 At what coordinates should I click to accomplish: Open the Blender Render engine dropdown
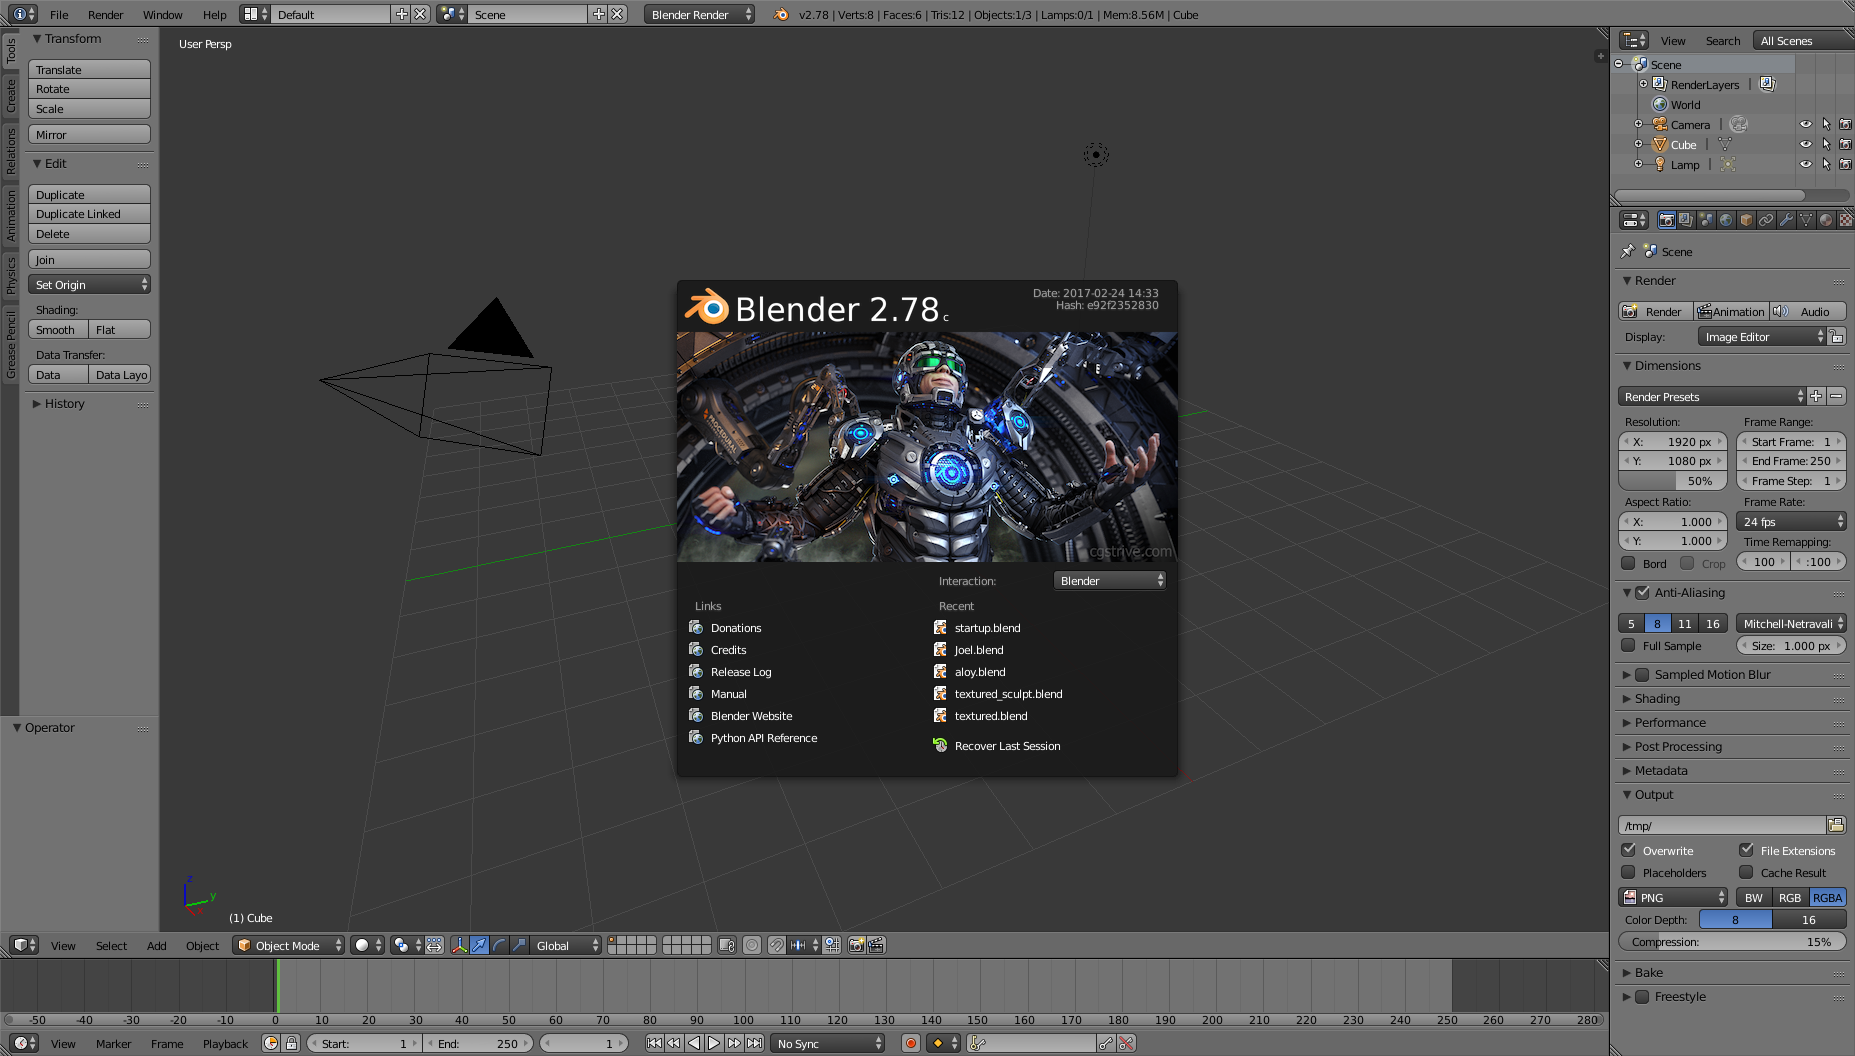tap(699, 14)
